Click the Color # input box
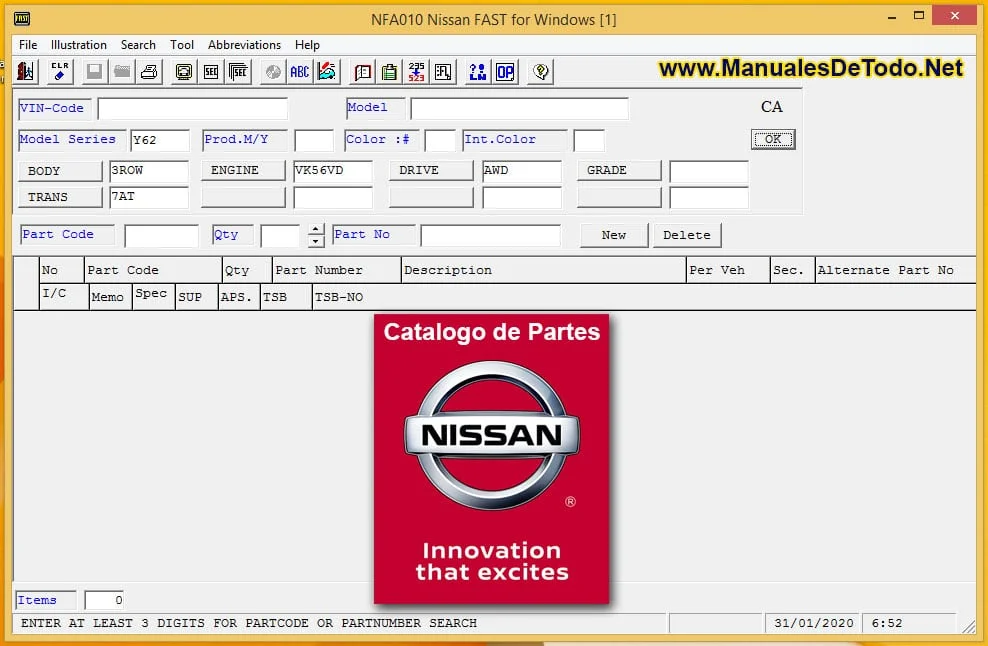 tap(440, 140)
